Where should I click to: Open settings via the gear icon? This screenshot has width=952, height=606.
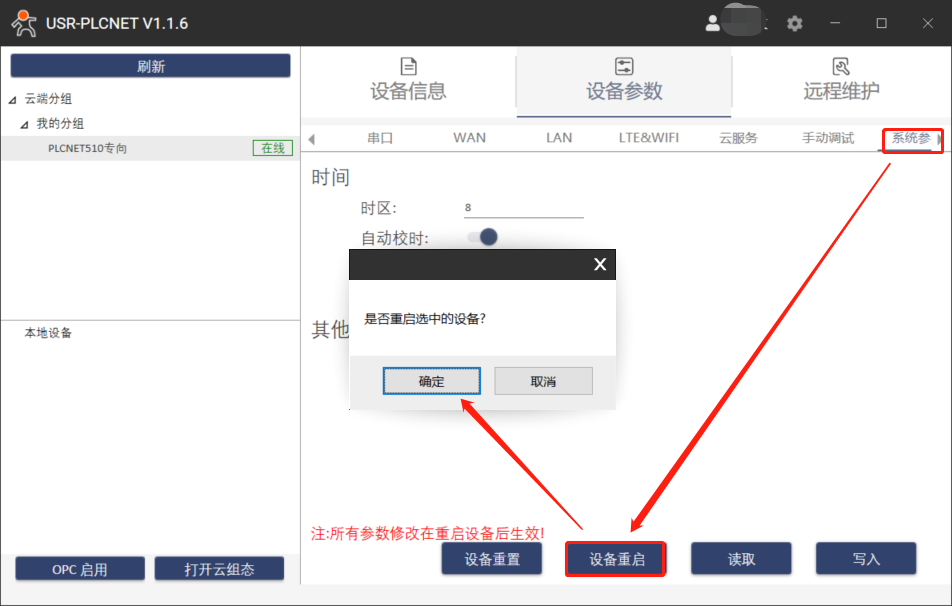click(794, 23)
